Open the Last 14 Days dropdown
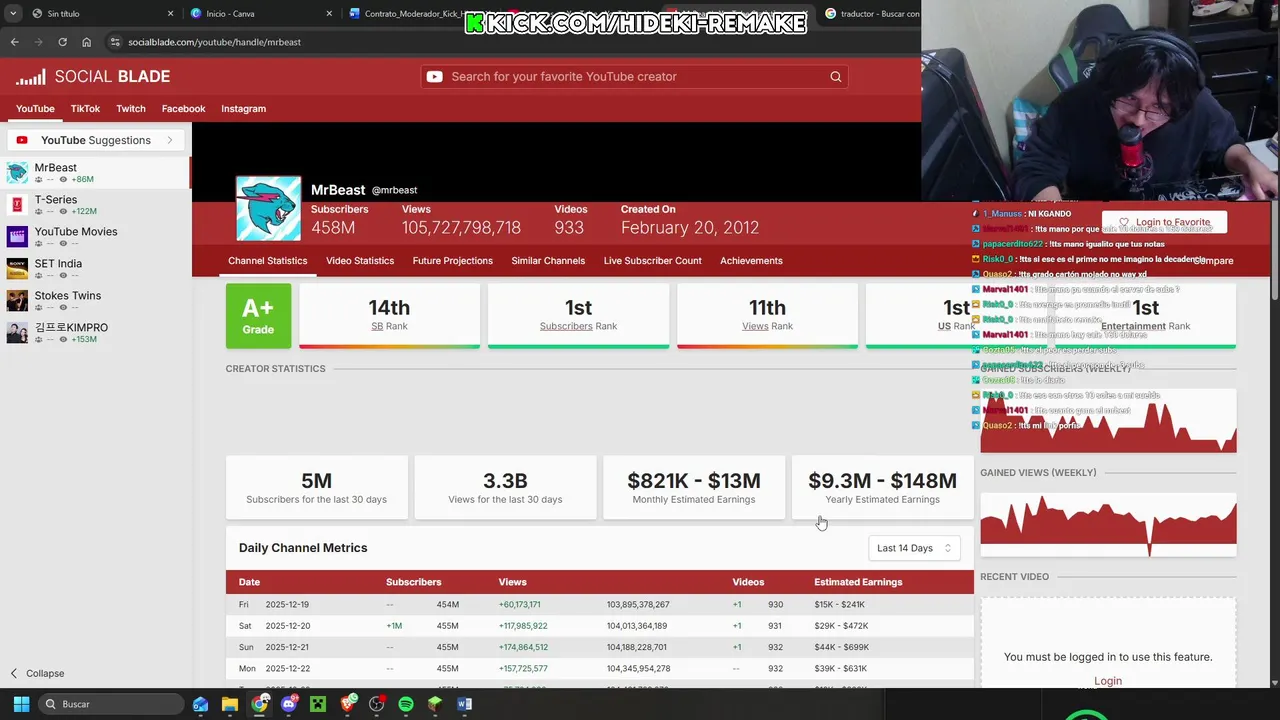Screen dimensions: 1280x720 [x=914, y=548]
